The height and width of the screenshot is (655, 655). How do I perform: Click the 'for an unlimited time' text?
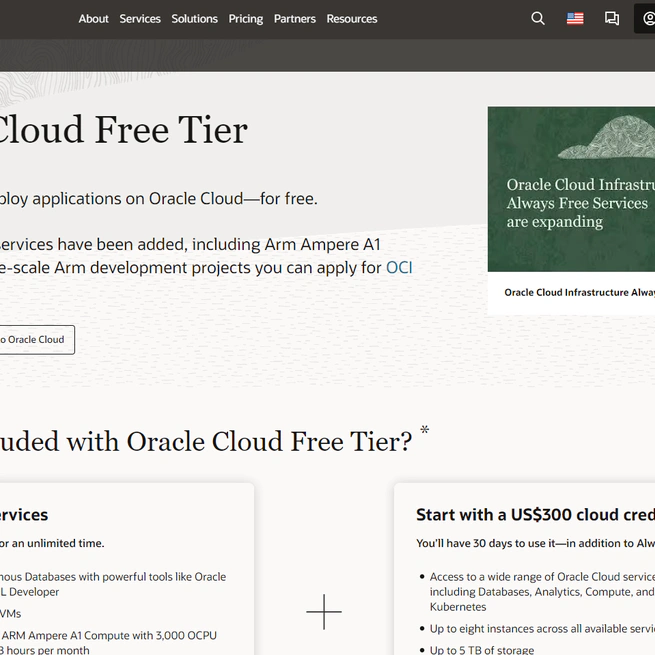point(52,543)
